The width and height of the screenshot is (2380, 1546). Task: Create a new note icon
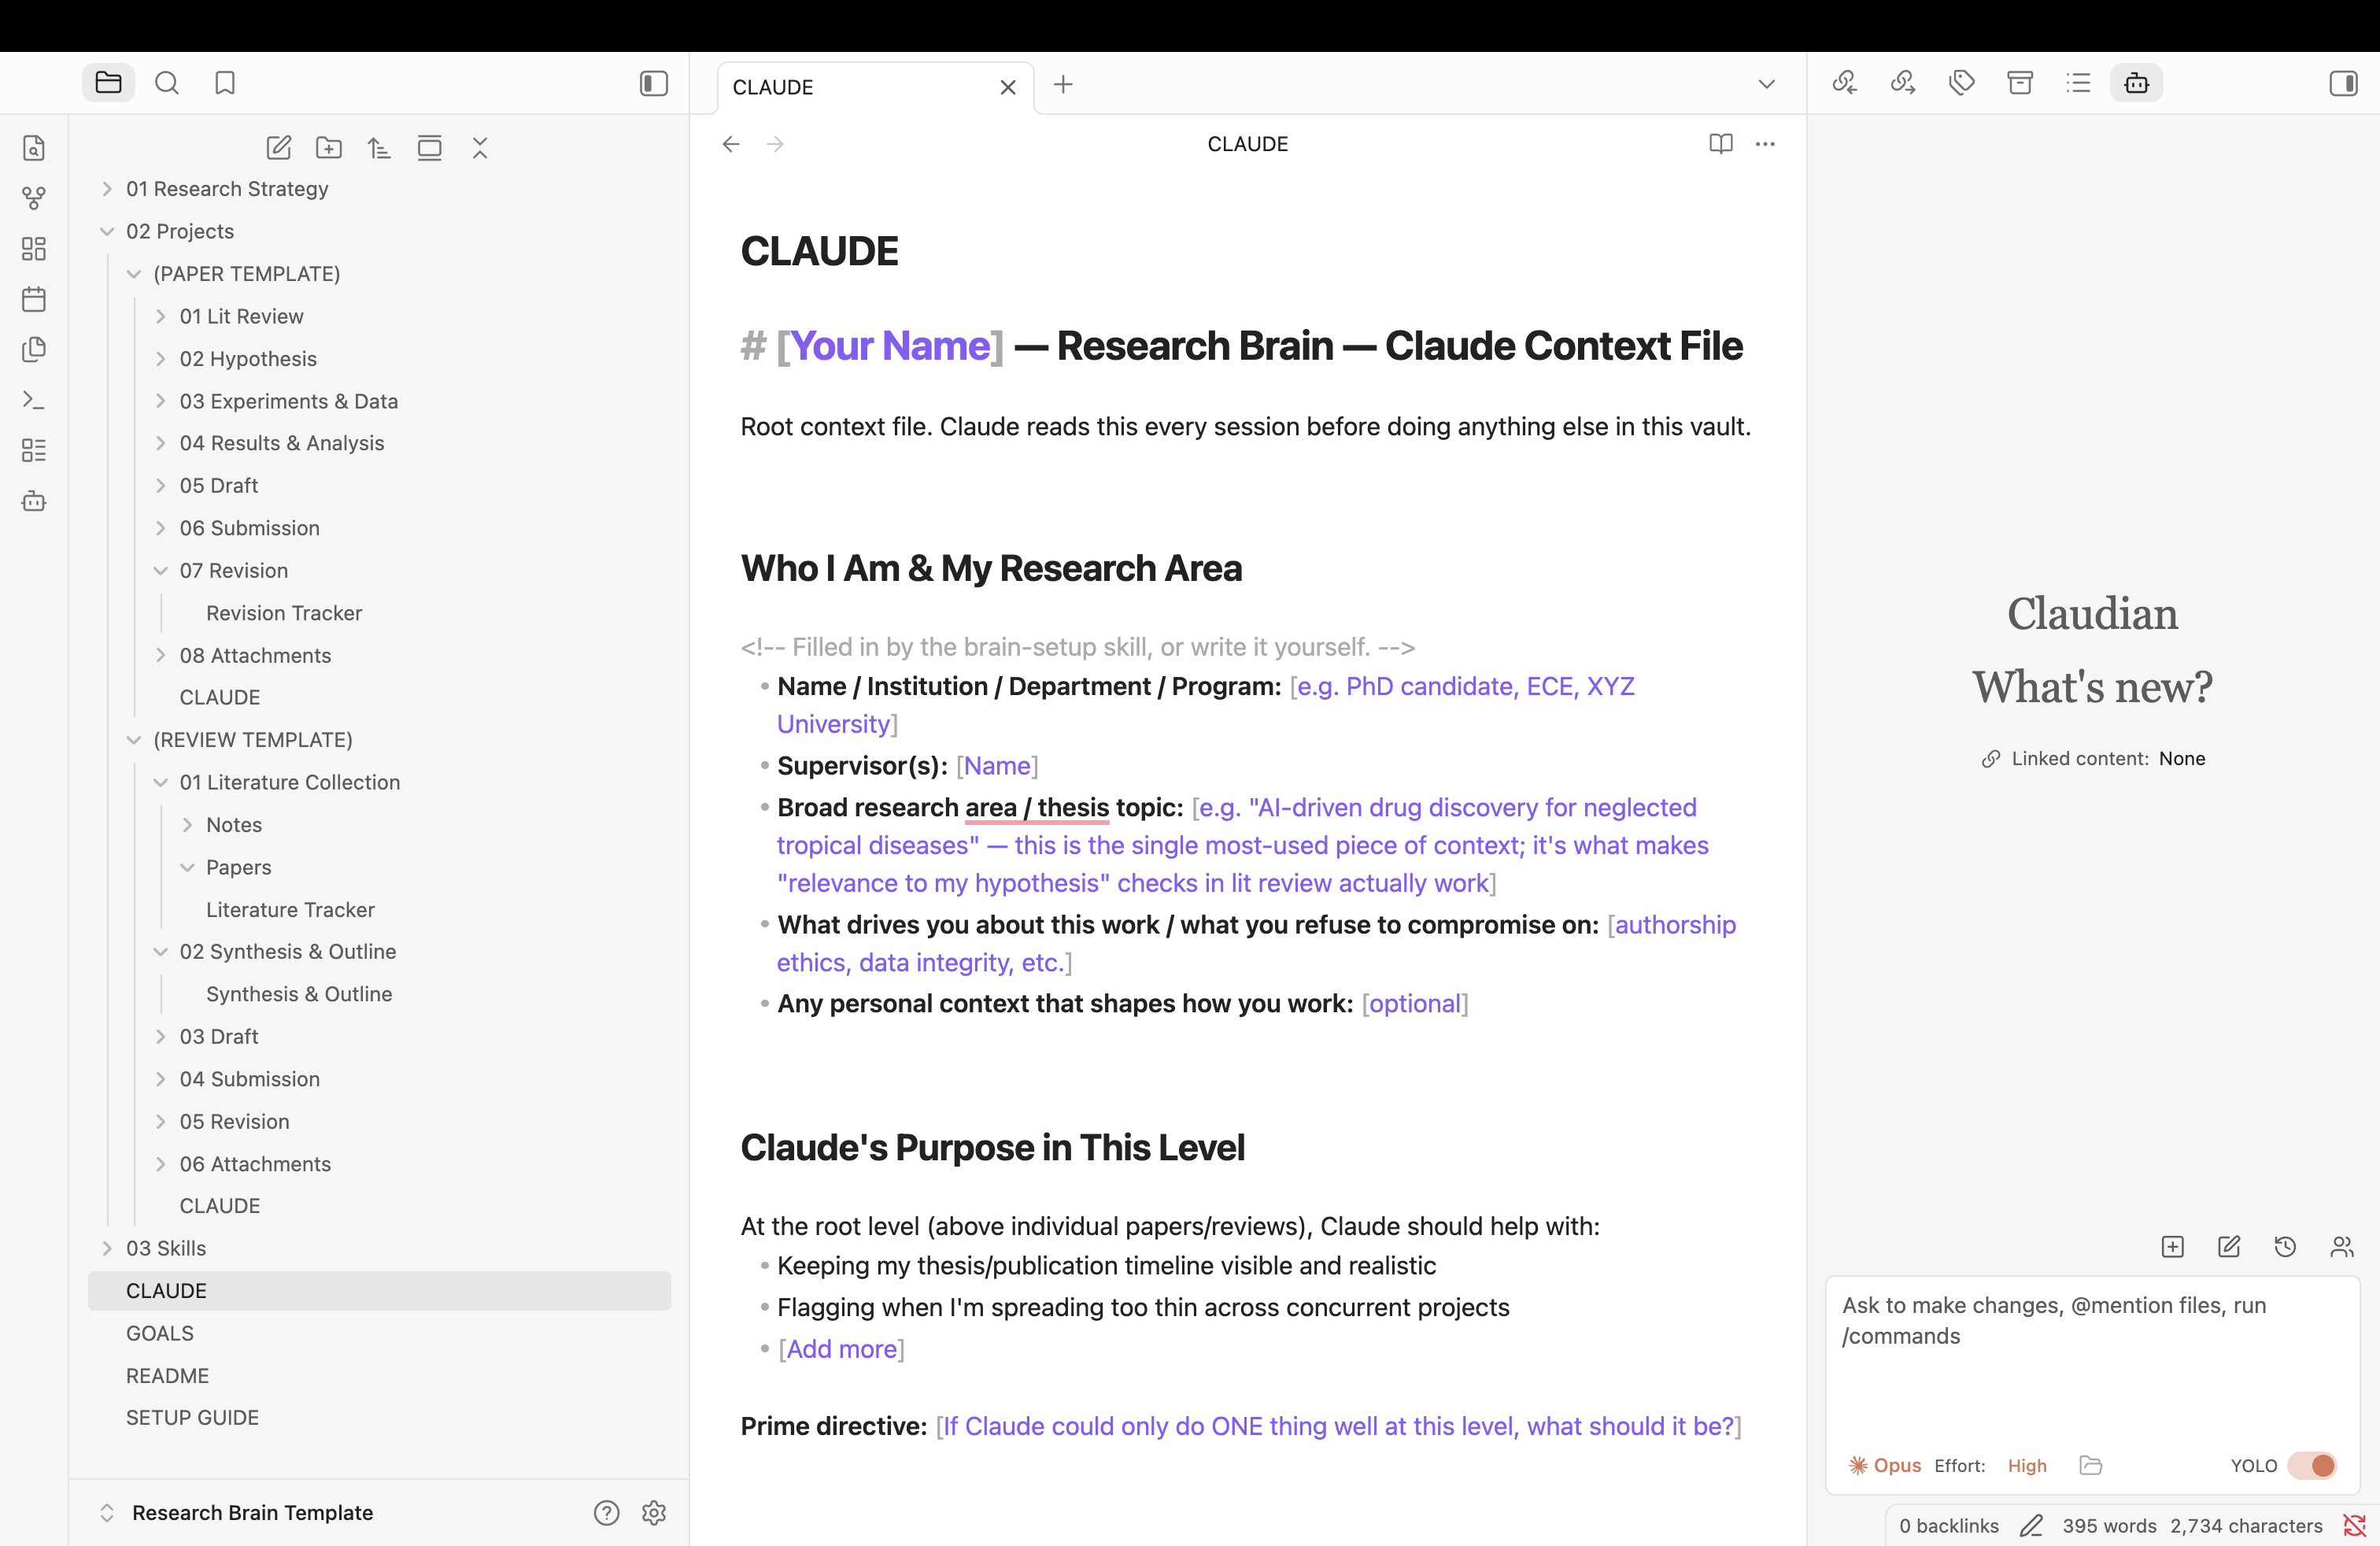point(279,148)
